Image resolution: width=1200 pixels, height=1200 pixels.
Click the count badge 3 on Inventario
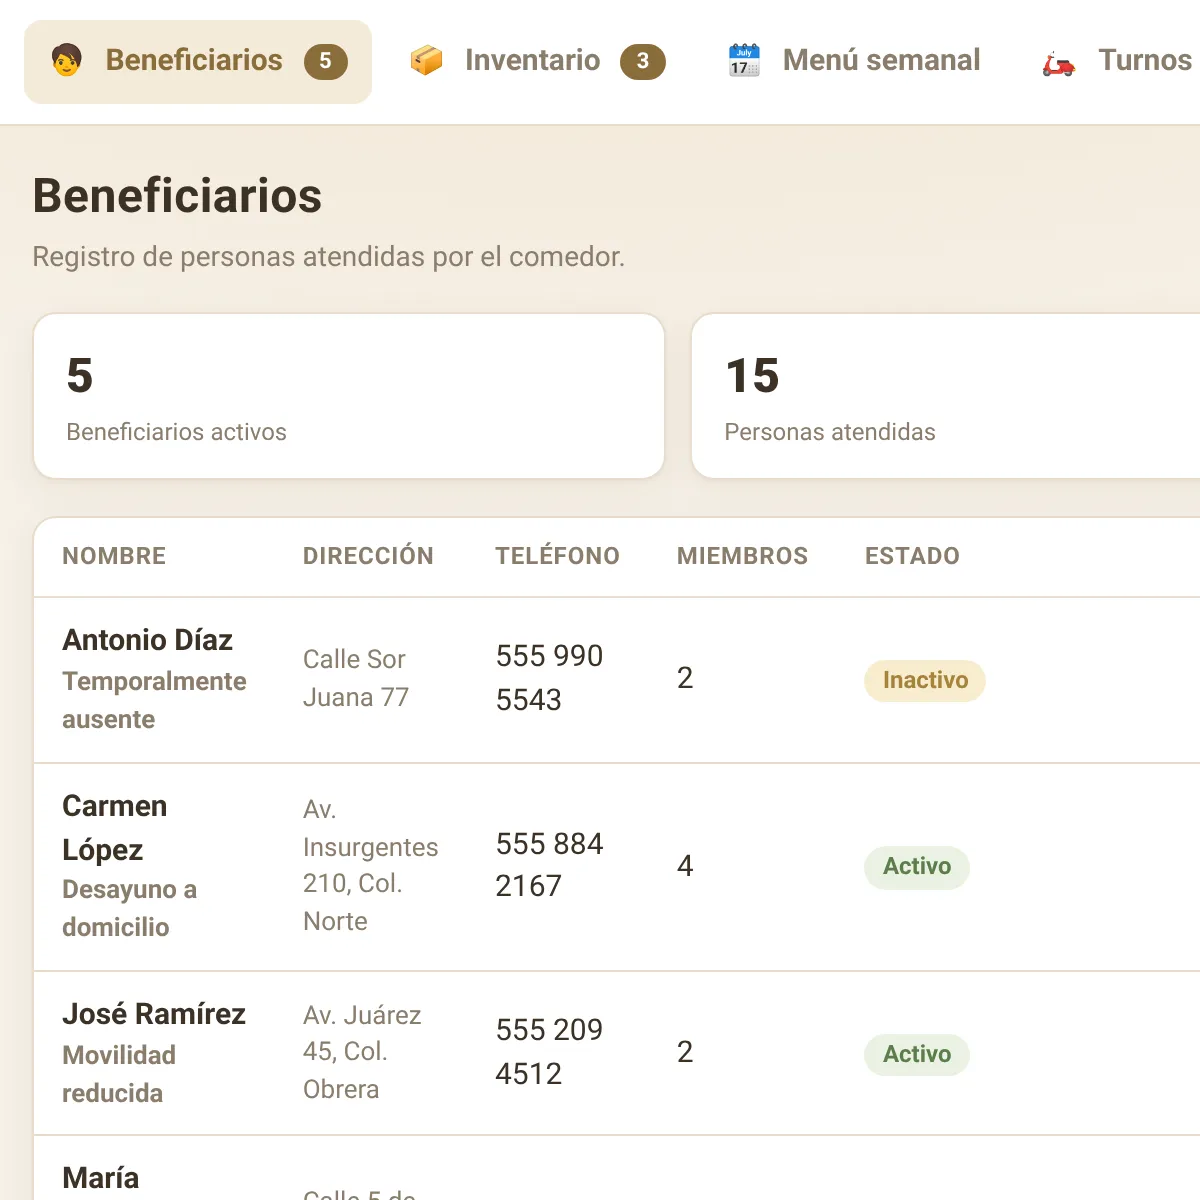tap(643, 62)
